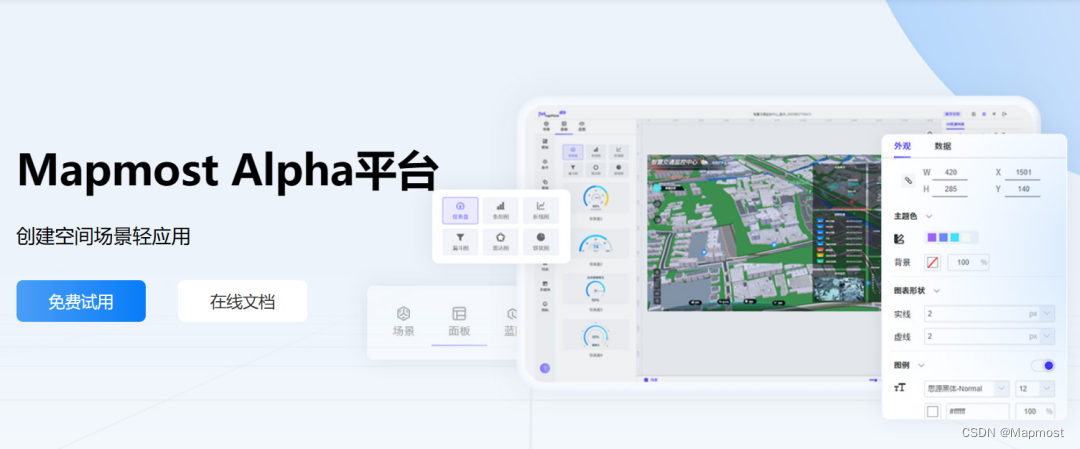This screenshot has height=449, width=1080.
Task: Select the 漏斗图 funnel chart icon
Action: (460, 242)
